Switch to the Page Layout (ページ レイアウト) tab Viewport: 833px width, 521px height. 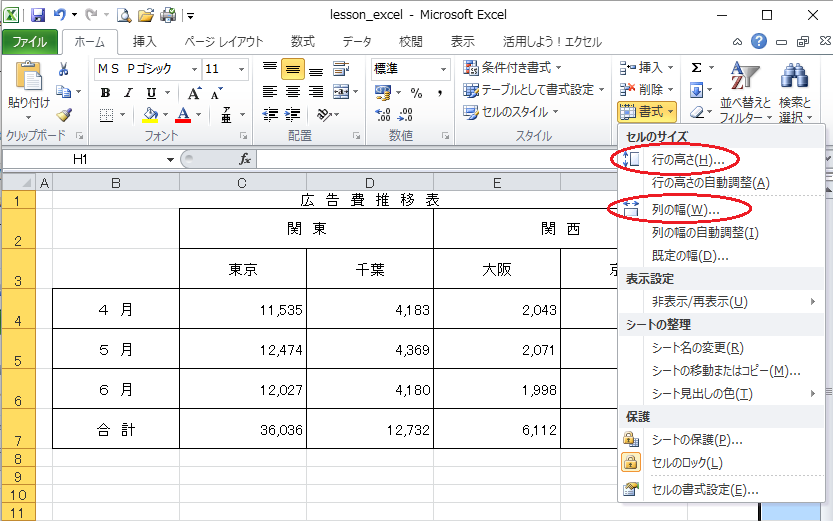[x=224, y=41]
